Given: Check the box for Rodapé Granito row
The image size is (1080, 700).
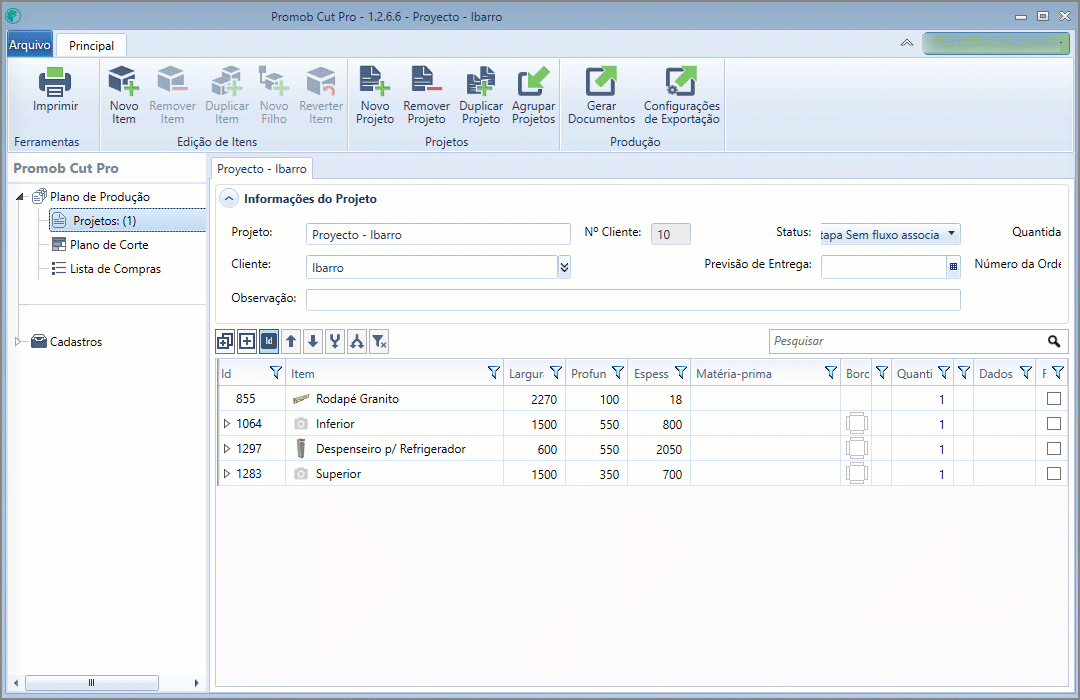Looking at the screenshot, I should click(x=1054, y=398).
